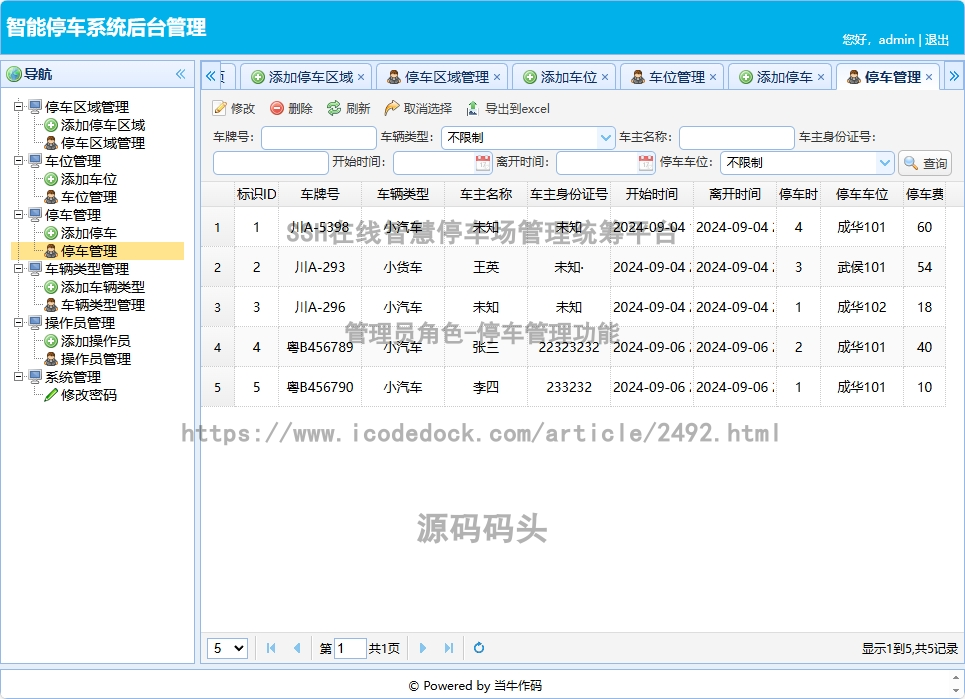Focus the 离开时间 date input
This screenshot has width=965, height=699.
click(597, 162)
